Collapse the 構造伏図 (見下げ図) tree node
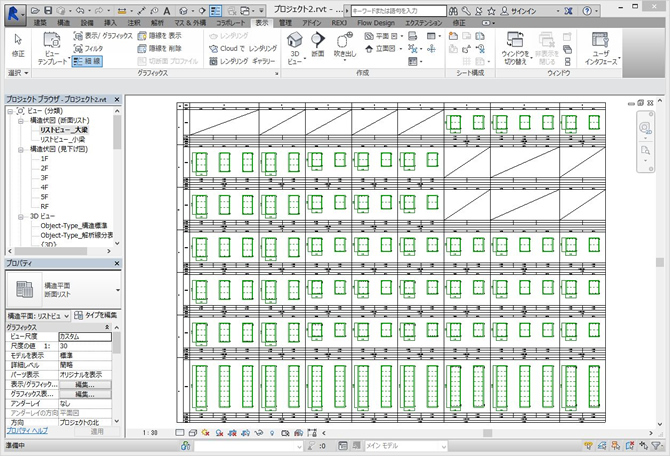670x456 pixels. click(x=21, y=150)
